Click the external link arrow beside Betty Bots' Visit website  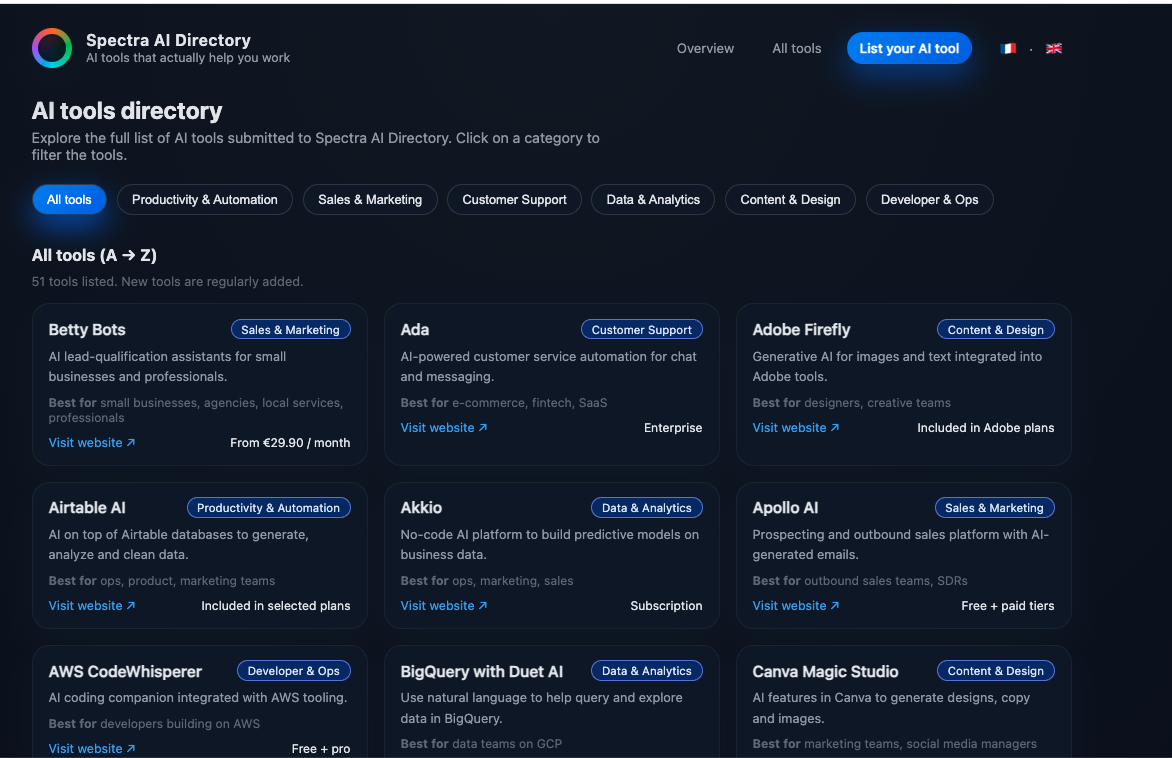point(131,442)
